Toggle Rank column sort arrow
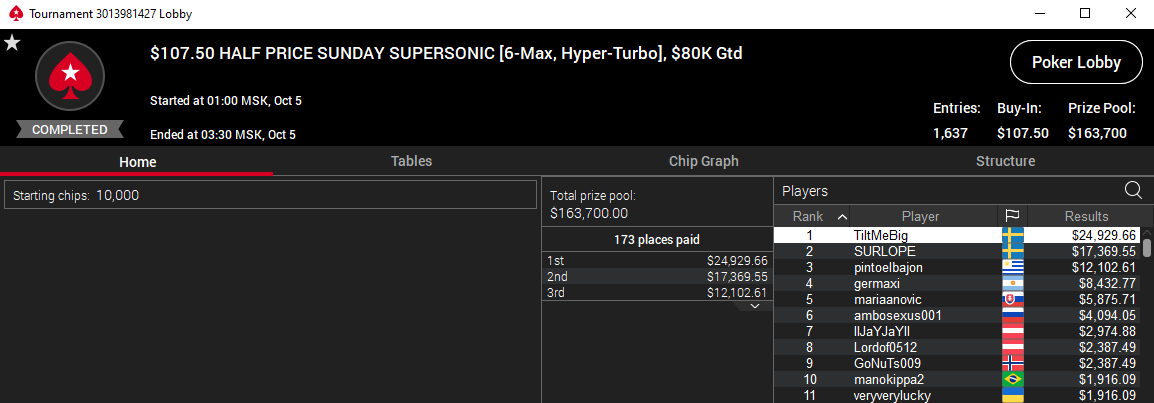 841,216
